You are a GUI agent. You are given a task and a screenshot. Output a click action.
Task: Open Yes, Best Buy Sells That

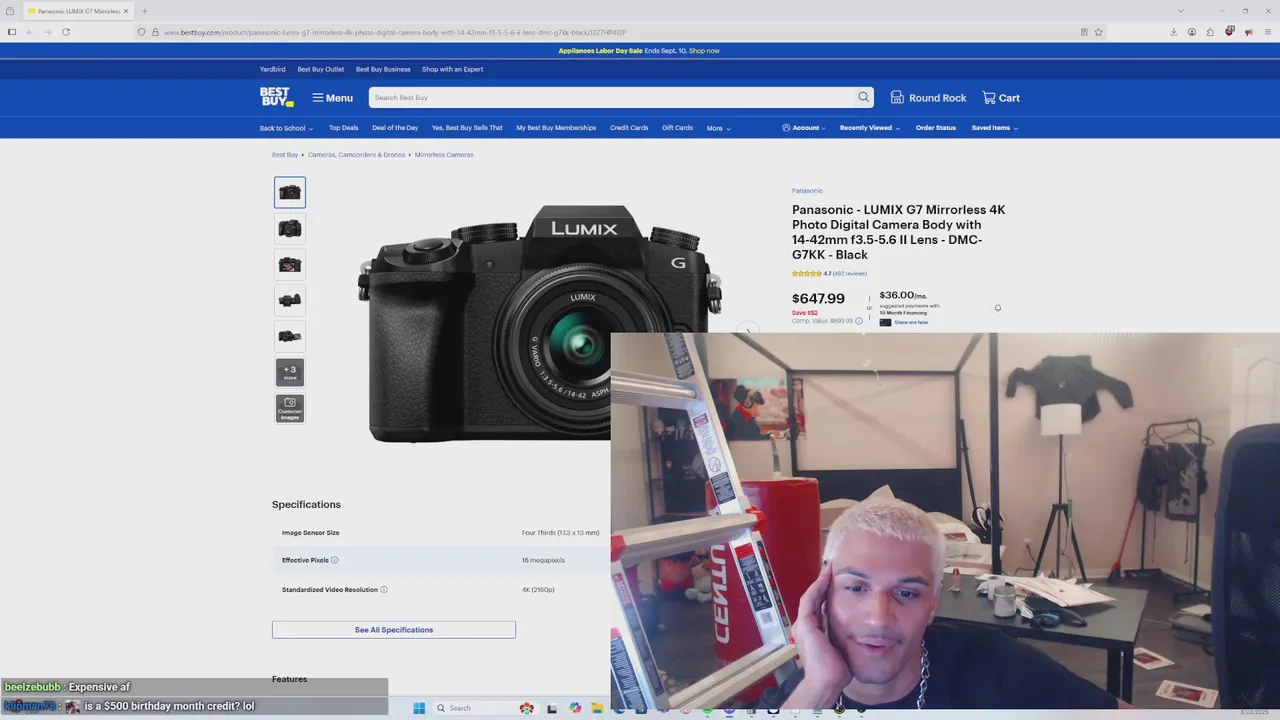tap(467, 128)
